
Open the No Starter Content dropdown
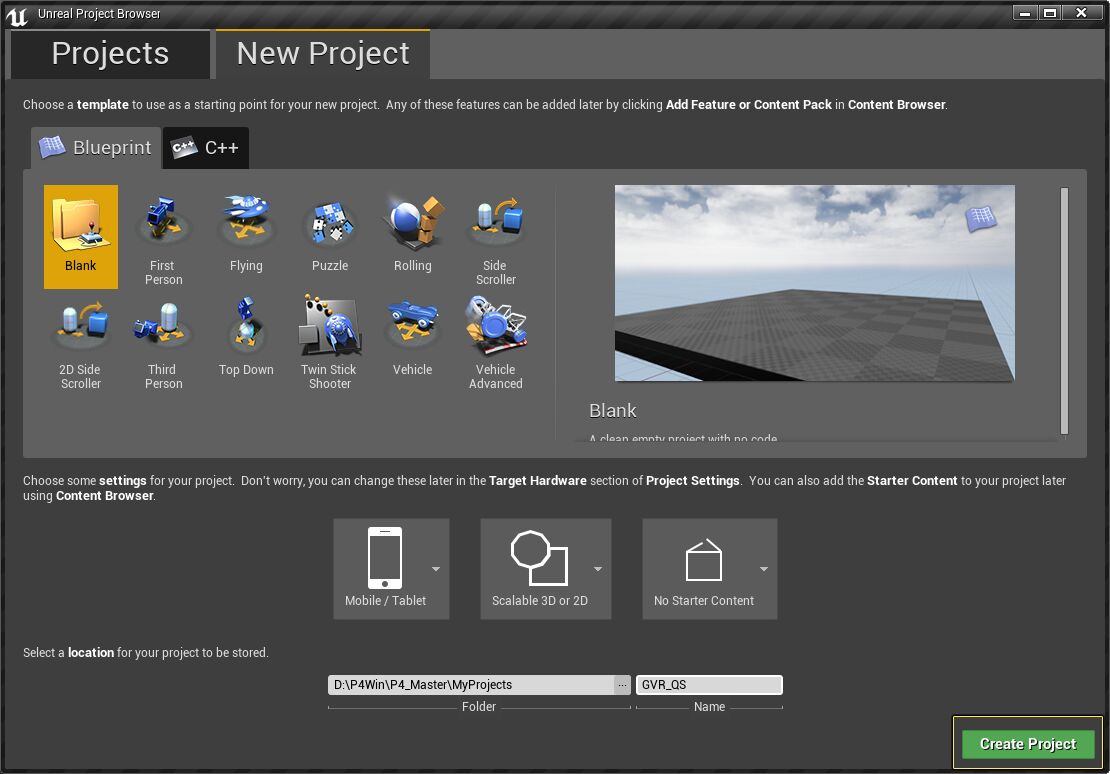(x=763, y=568)
